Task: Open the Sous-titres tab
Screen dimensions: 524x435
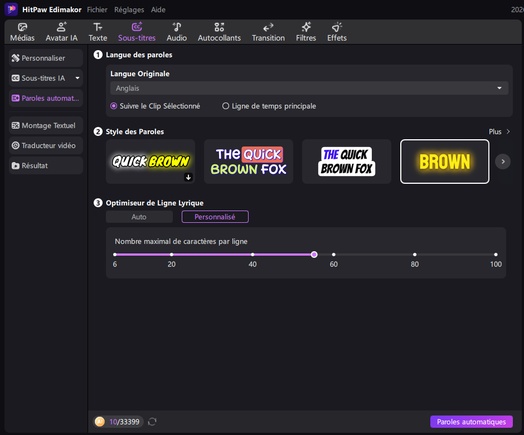Action: click(x=137, y=32)
